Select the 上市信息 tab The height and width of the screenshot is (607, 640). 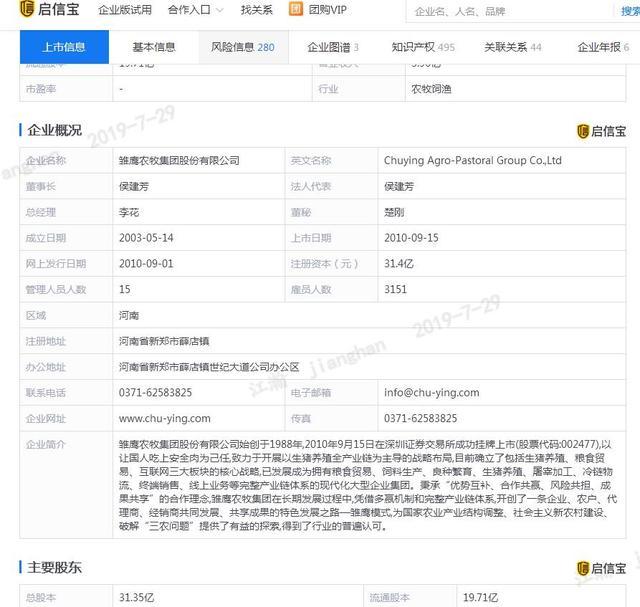tap(64, 47)
